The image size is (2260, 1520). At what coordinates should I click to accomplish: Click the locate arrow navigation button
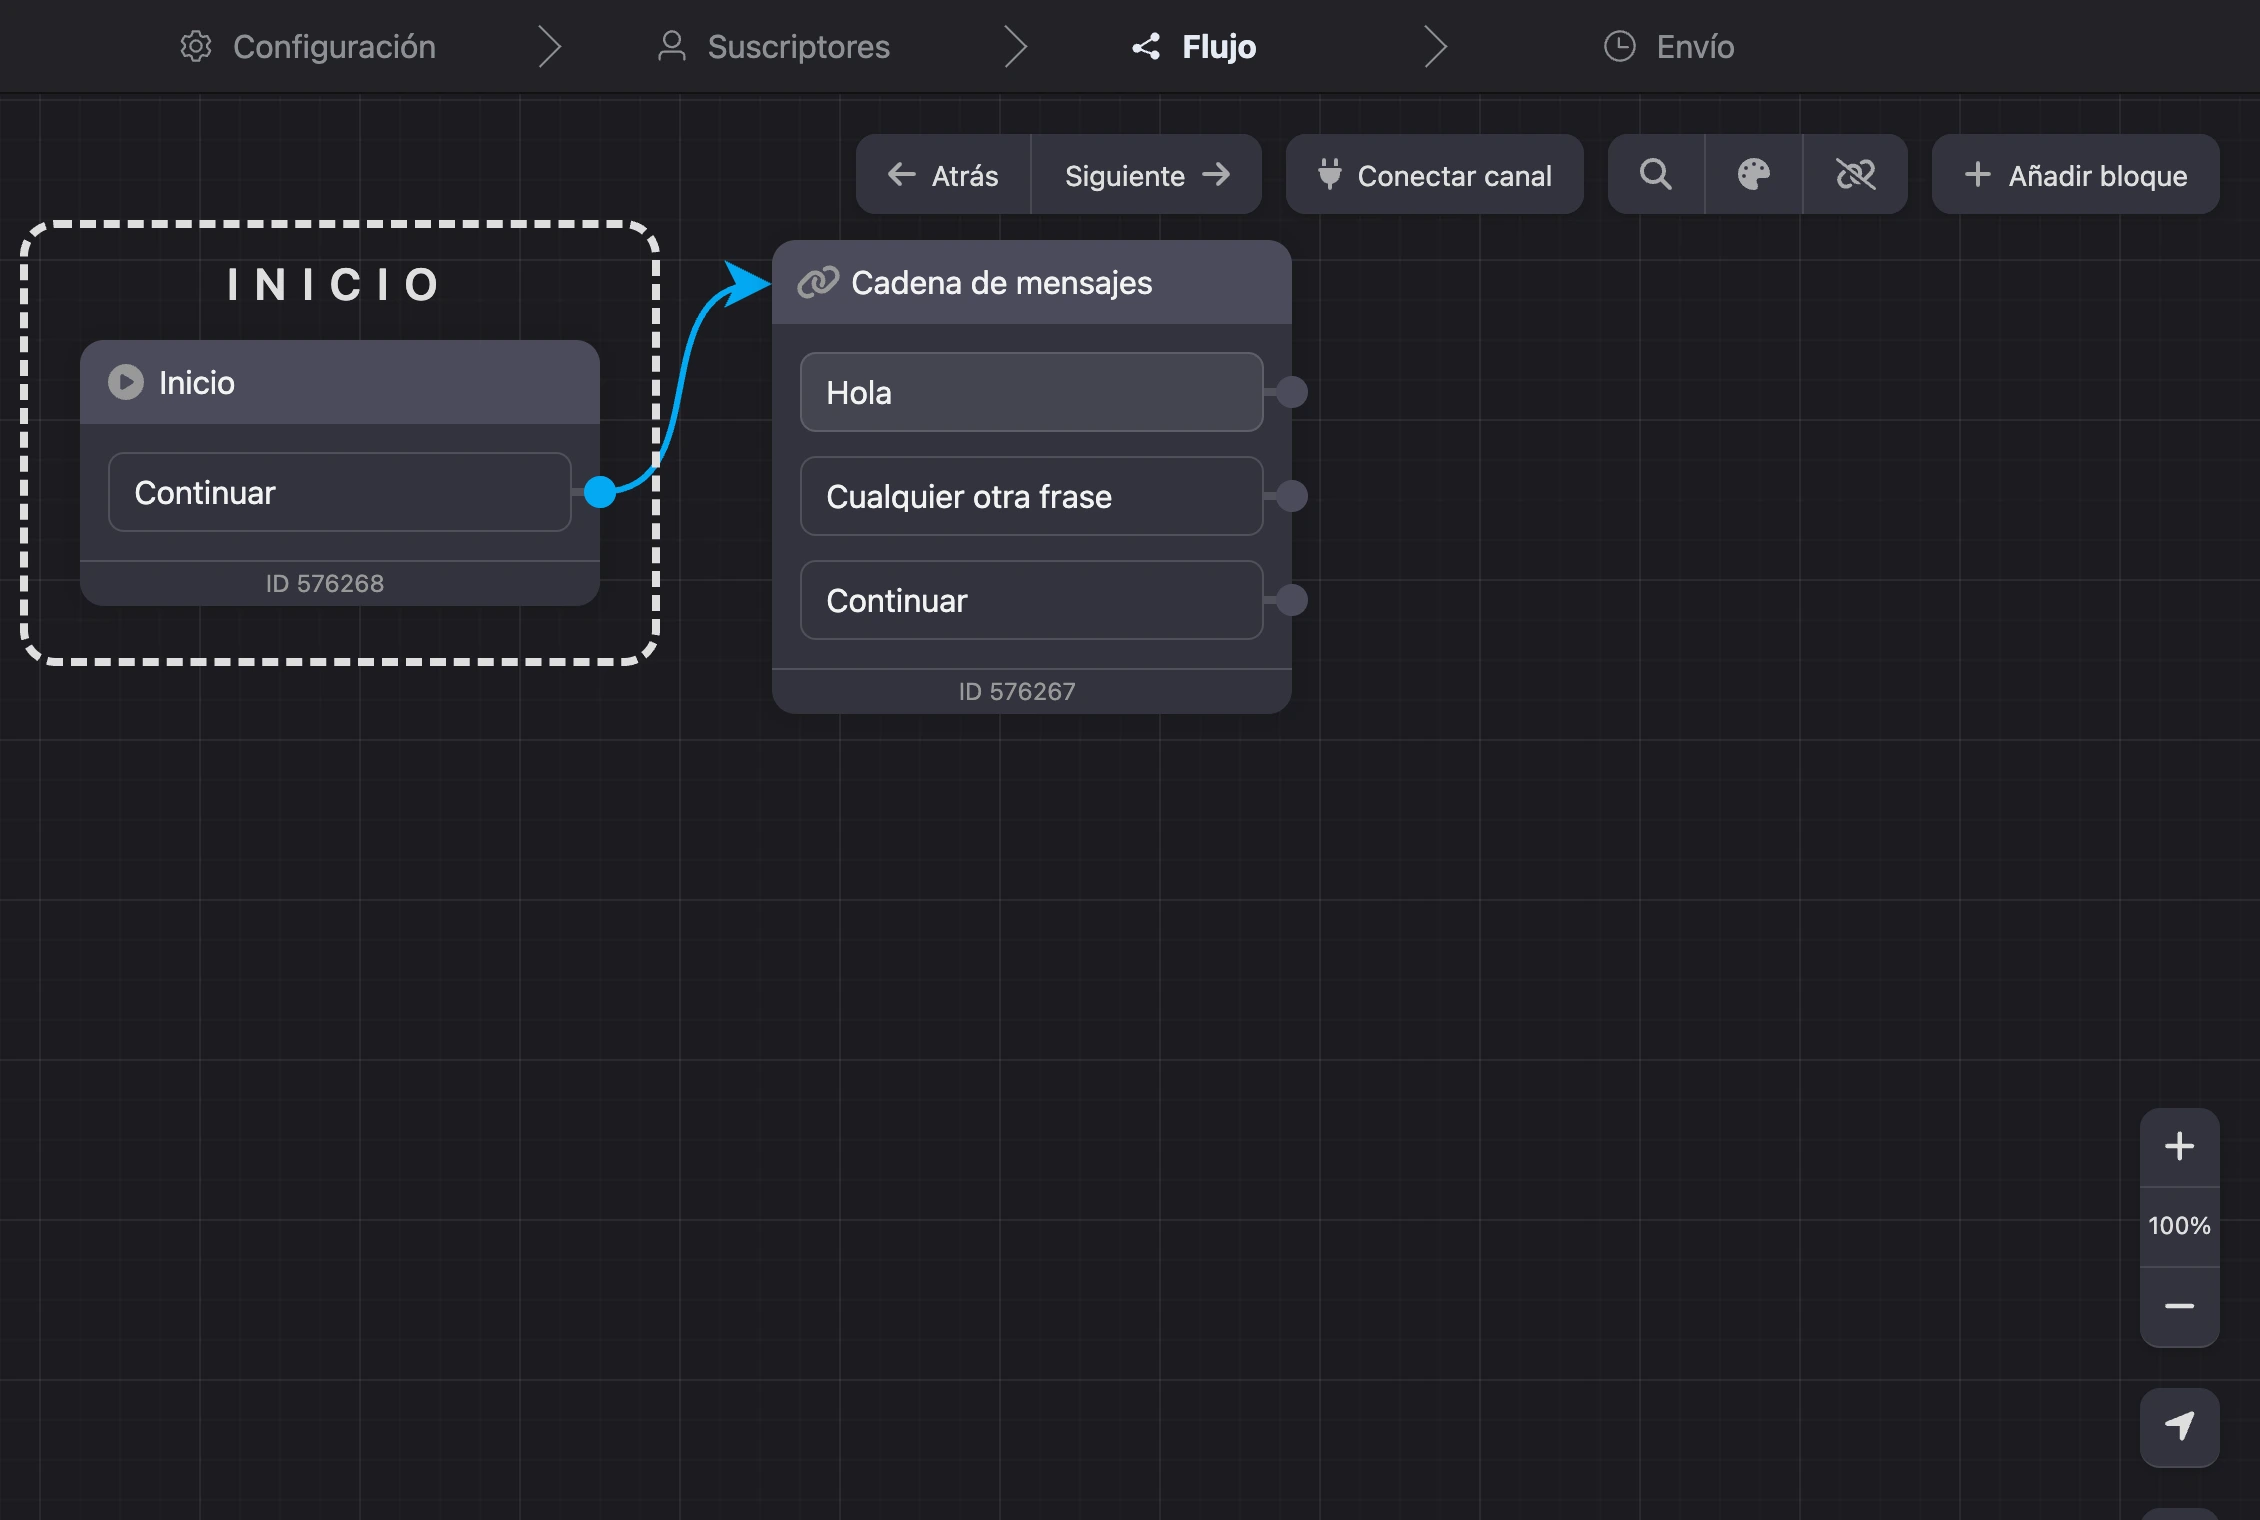coord(2179,1427)
